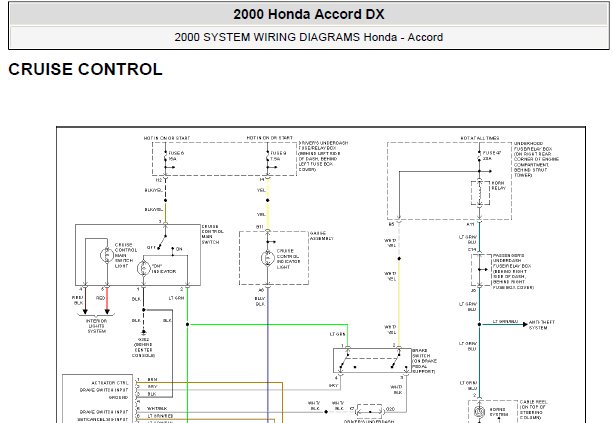Screen dimensions: 613x423
Task: Click the G302 ground symbol
Action: 143,333
